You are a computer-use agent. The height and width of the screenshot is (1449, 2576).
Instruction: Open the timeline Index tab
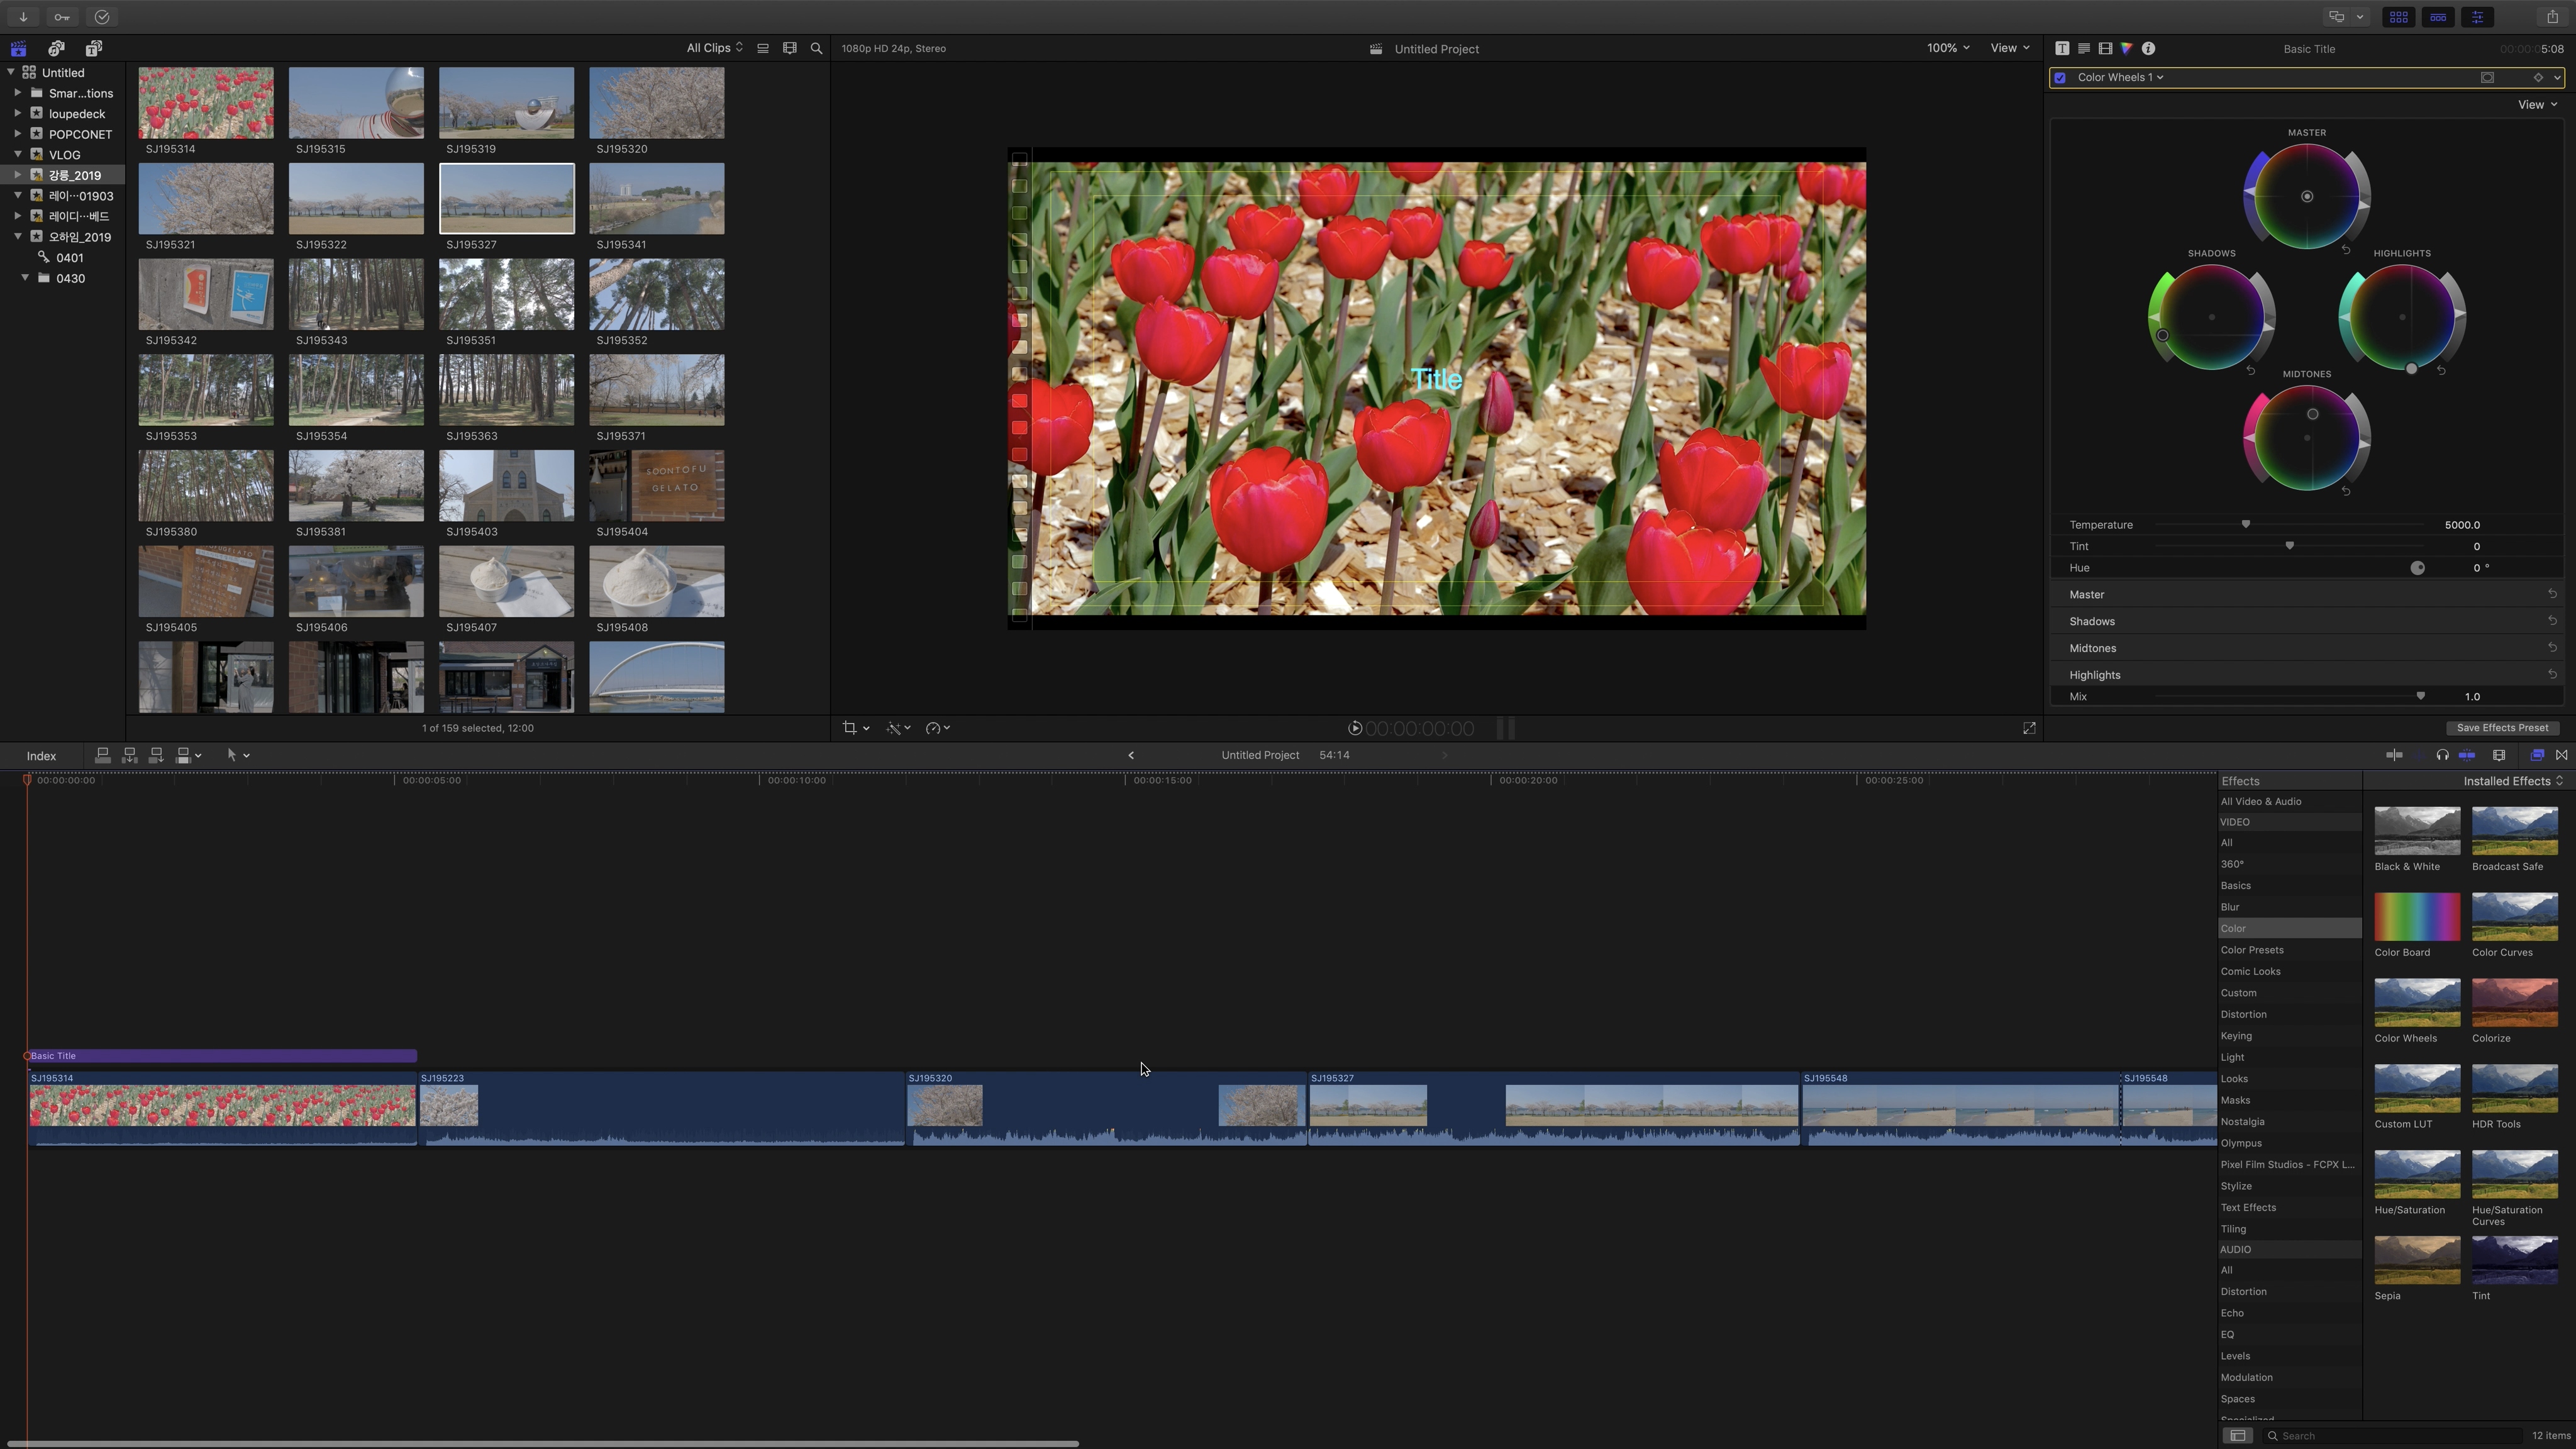pyautogui.click(x=41, y=756)
